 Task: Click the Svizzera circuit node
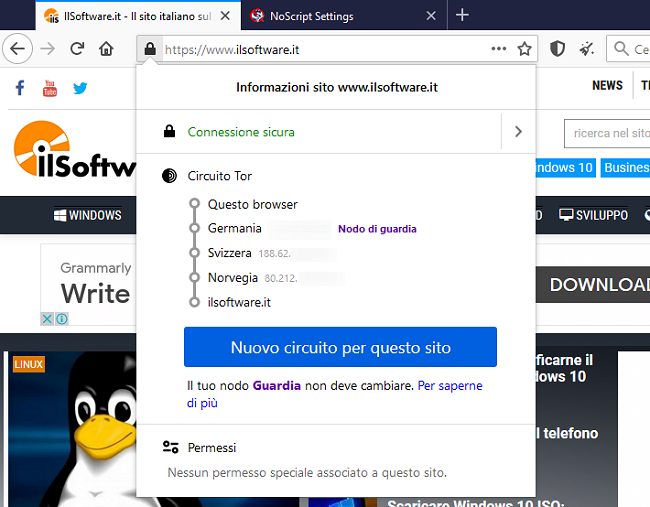[x=230, y=253]
